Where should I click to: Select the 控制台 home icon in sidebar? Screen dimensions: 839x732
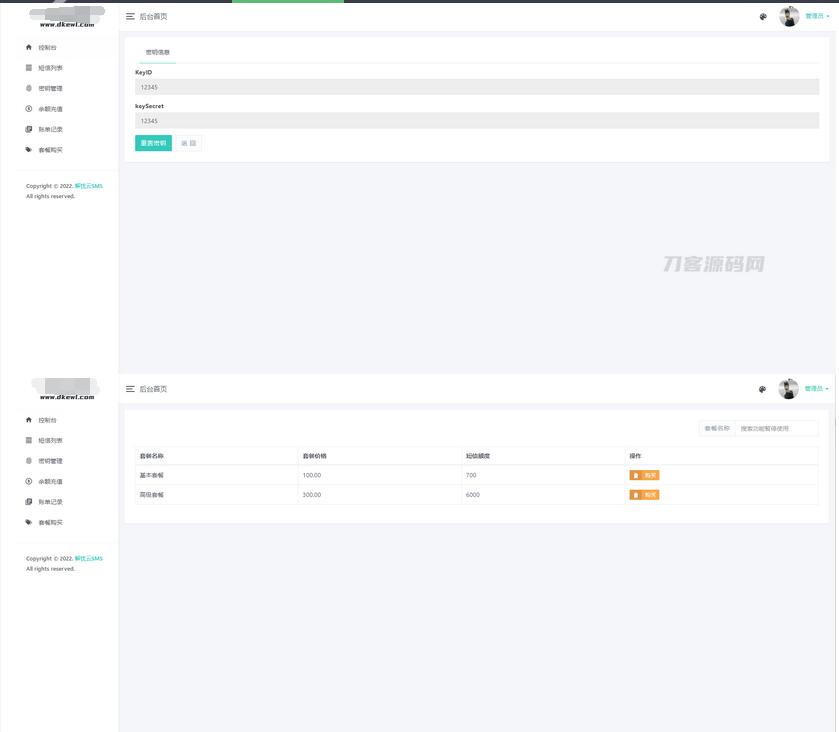(30, 47)
